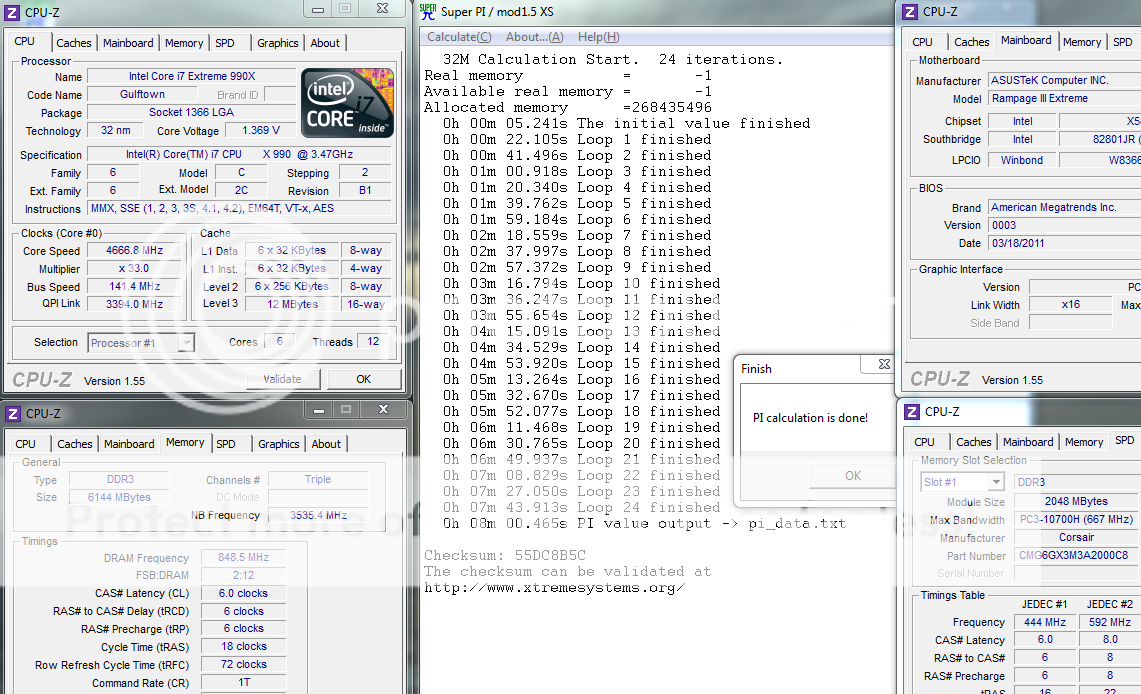Click the xtremesystems.org URL in Super PI
Screen dimensions: 1141x694
tap(554, 588)
